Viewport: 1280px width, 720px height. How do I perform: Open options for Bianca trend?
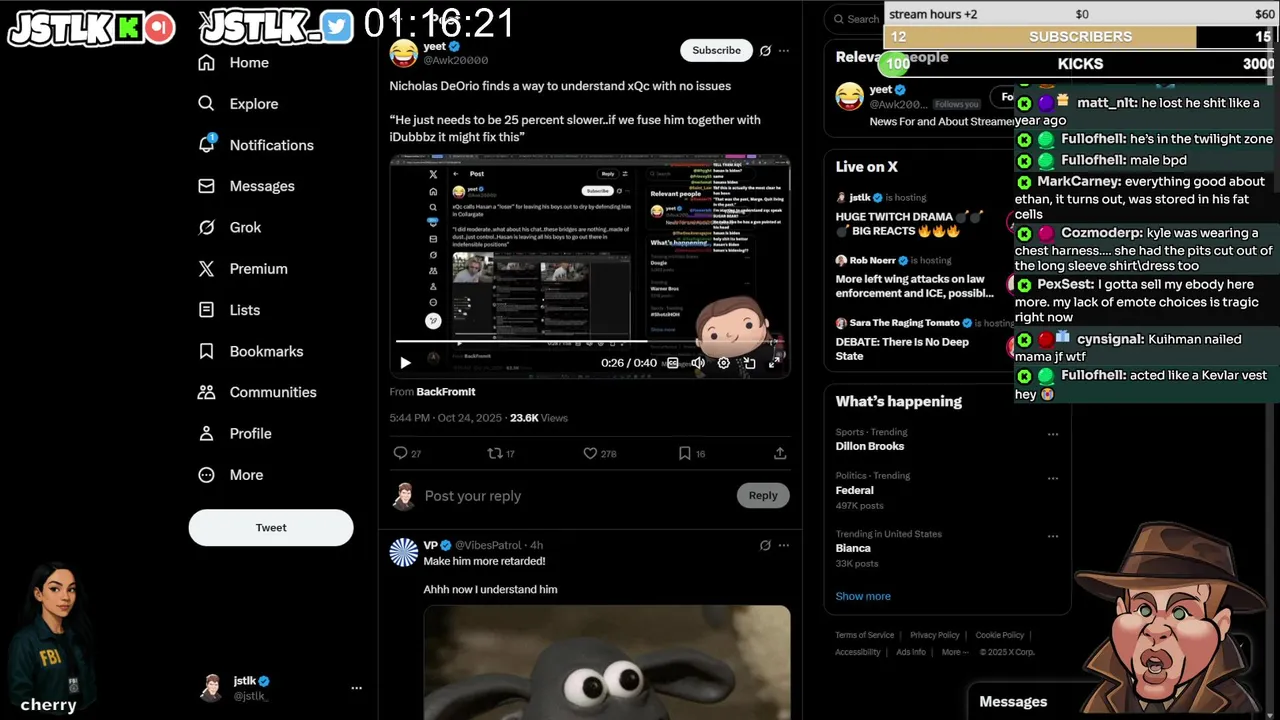(x=1053, y=535)
